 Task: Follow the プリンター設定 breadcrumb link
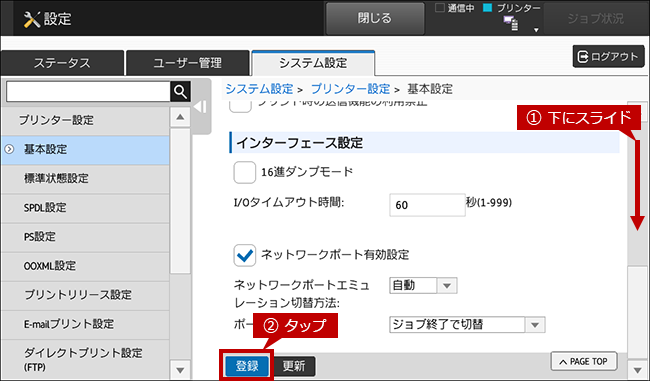coord(350,89)
